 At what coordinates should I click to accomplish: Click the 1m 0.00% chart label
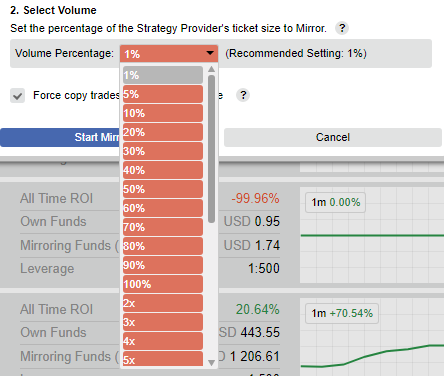[336, 202]
